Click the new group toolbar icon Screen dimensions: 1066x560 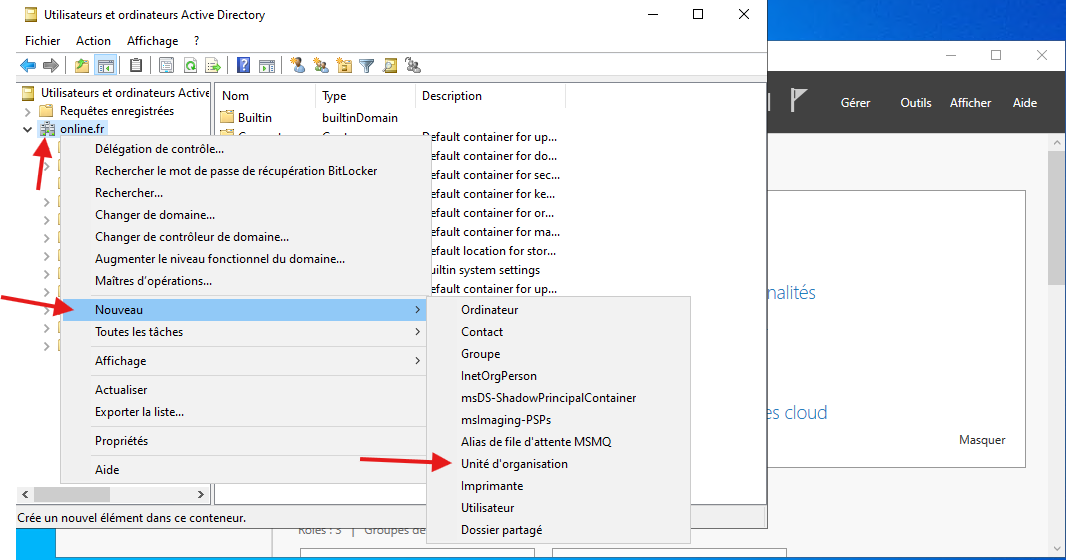pos(321,65)
